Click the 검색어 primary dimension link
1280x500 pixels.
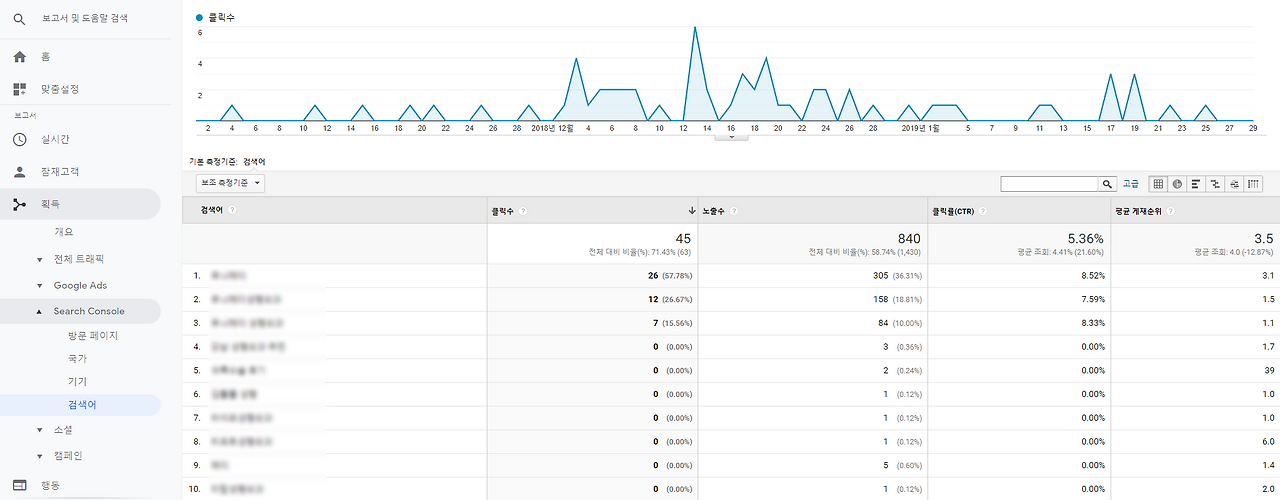254,161
